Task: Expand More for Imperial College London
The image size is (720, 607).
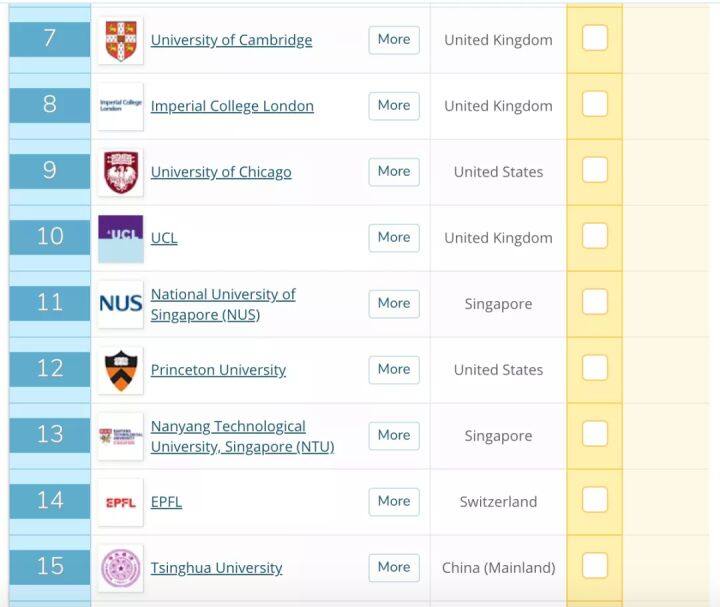Action: click(x=394, y=106)
